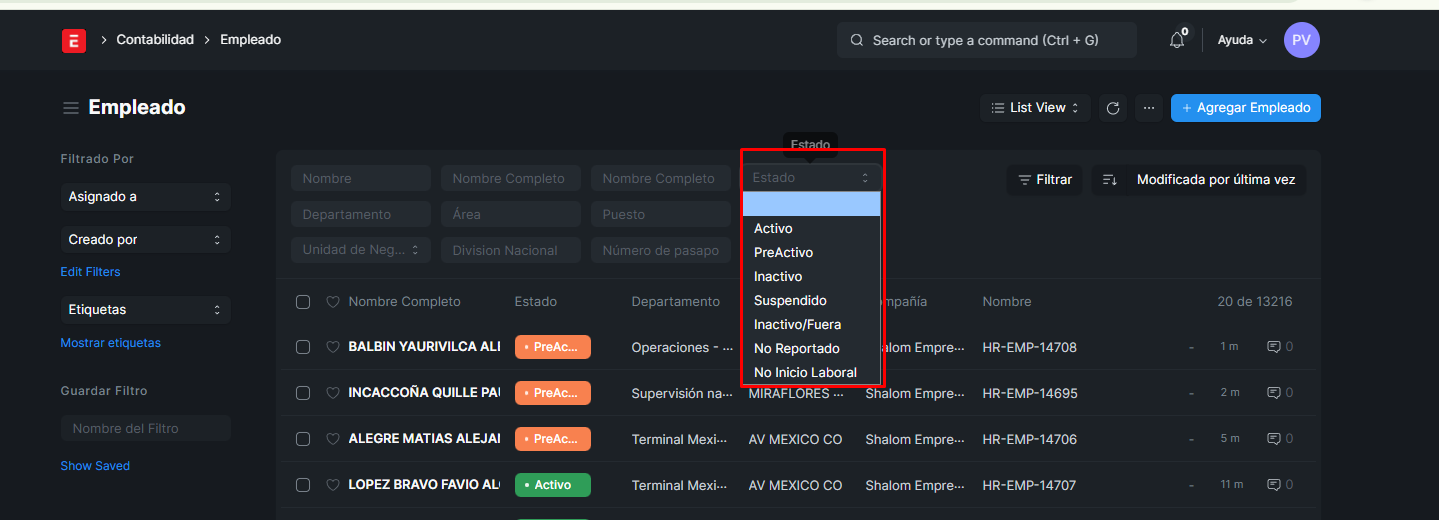Expand the Etiquetas sidebar dropdown
Image resolution: width=1439 pixels, height=520 pixels.
click(x=145, y=310)
